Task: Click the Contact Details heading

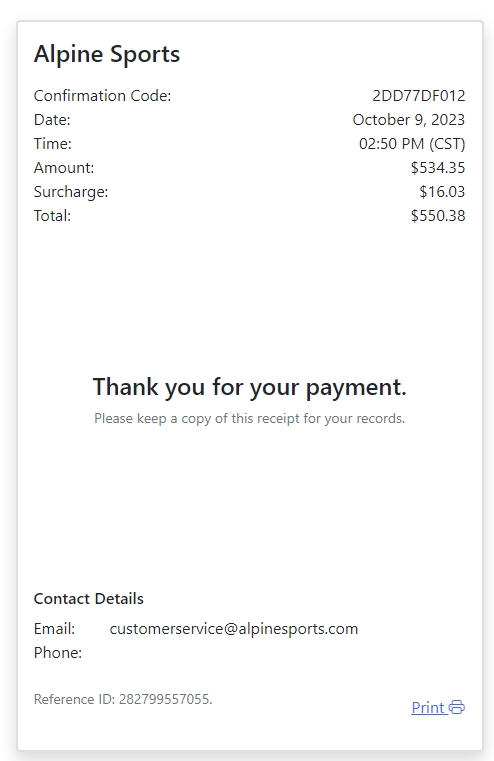Action: tap(89, 599)
